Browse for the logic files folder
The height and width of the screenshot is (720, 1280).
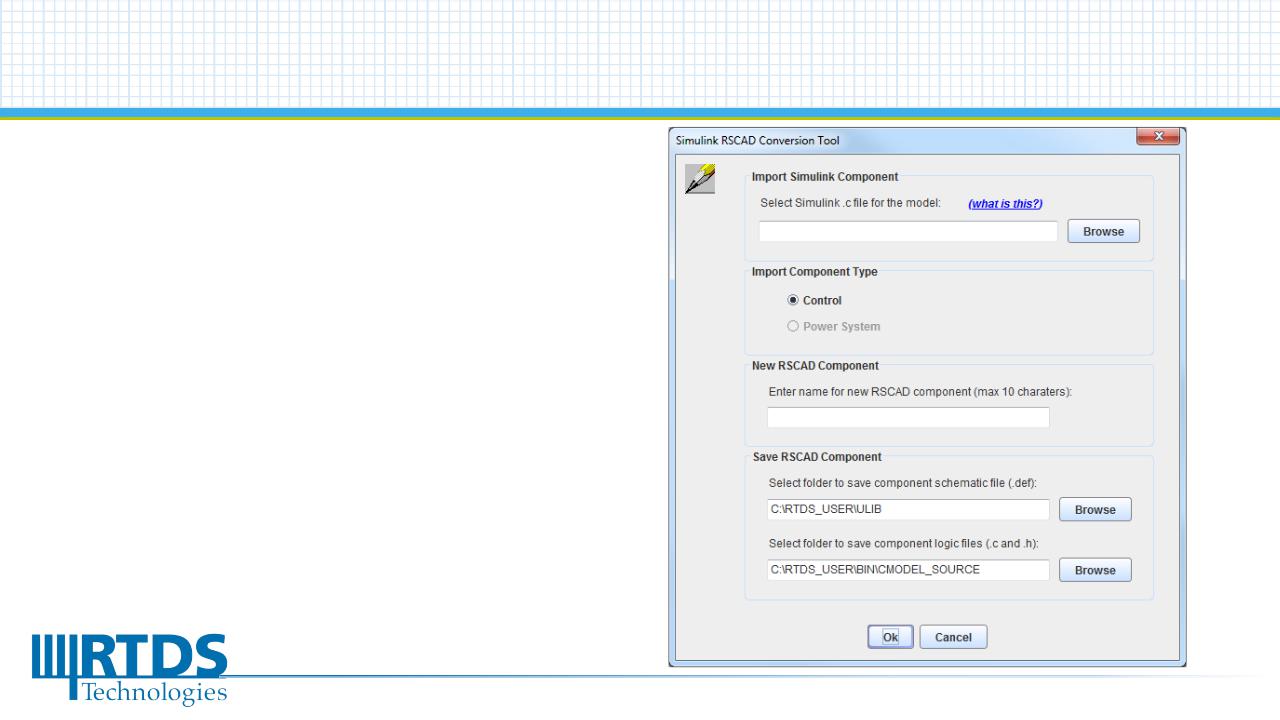[x=1095, y=570]
